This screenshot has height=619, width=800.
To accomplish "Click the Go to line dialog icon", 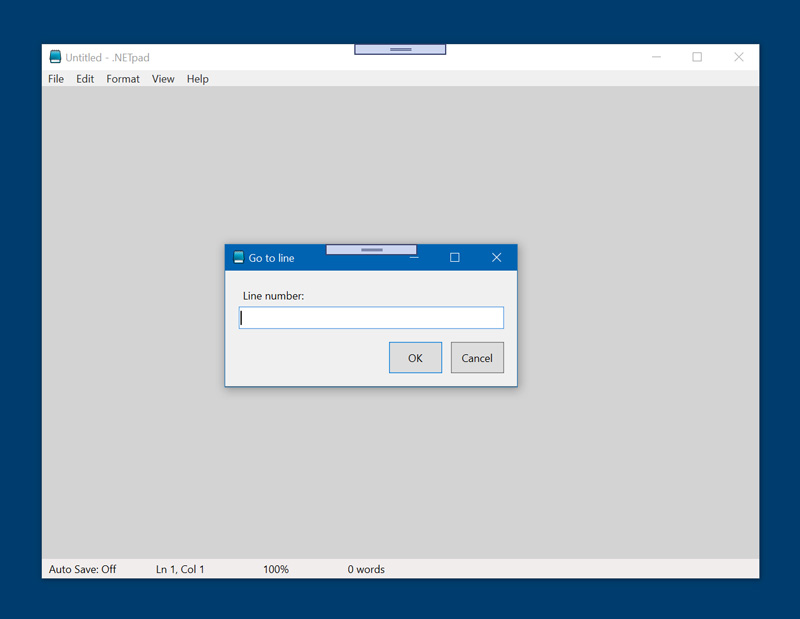I will pyautogui.click(x=238, y=258).
